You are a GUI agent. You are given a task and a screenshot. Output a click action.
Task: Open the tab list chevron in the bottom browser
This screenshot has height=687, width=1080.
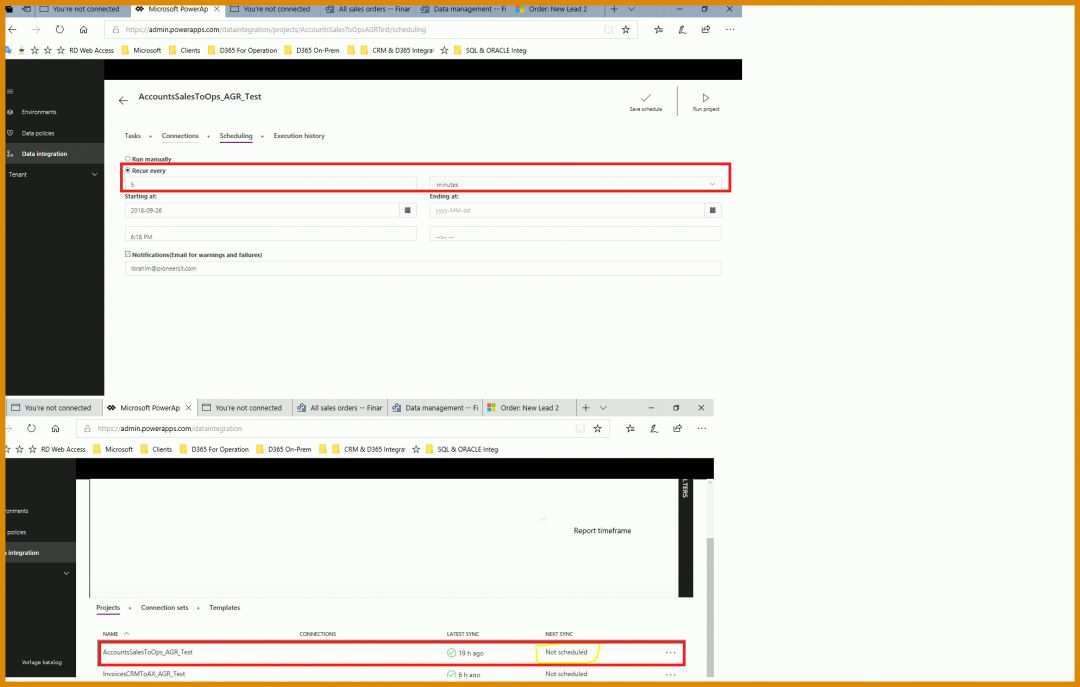coord(603,408)
